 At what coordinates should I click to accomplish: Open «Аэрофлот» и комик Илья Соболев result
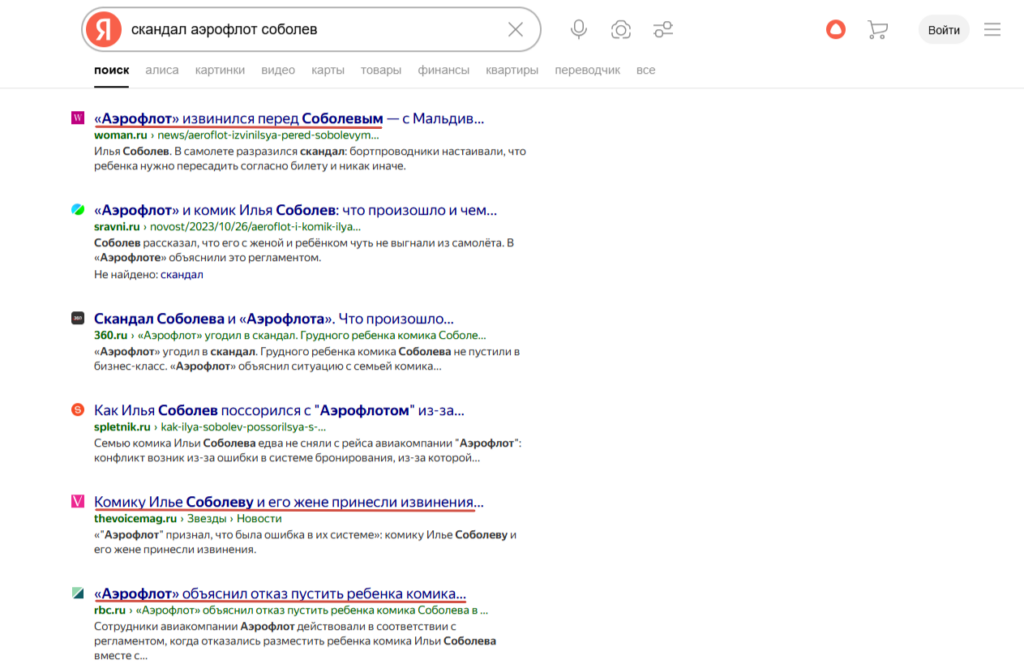click(x=295, y=210)
